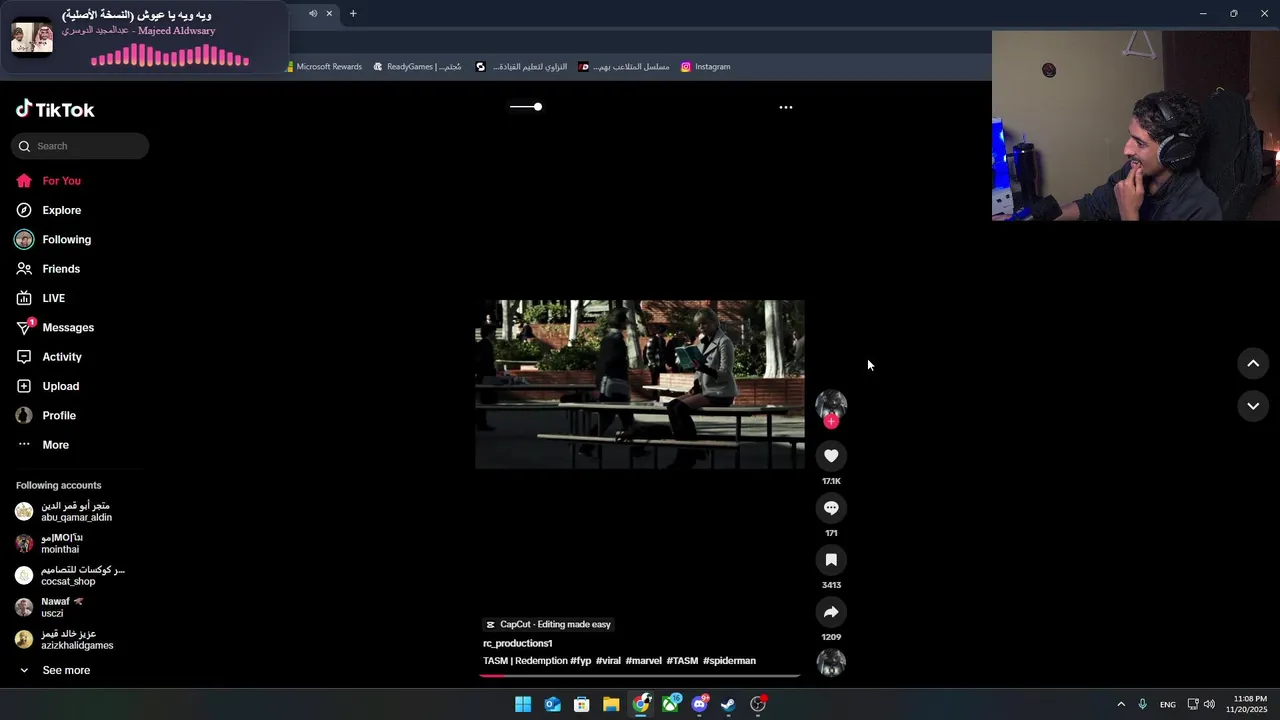Screen dimensions: 1280x720
Task: Open the video comments bubble
Action: point(831,508)
